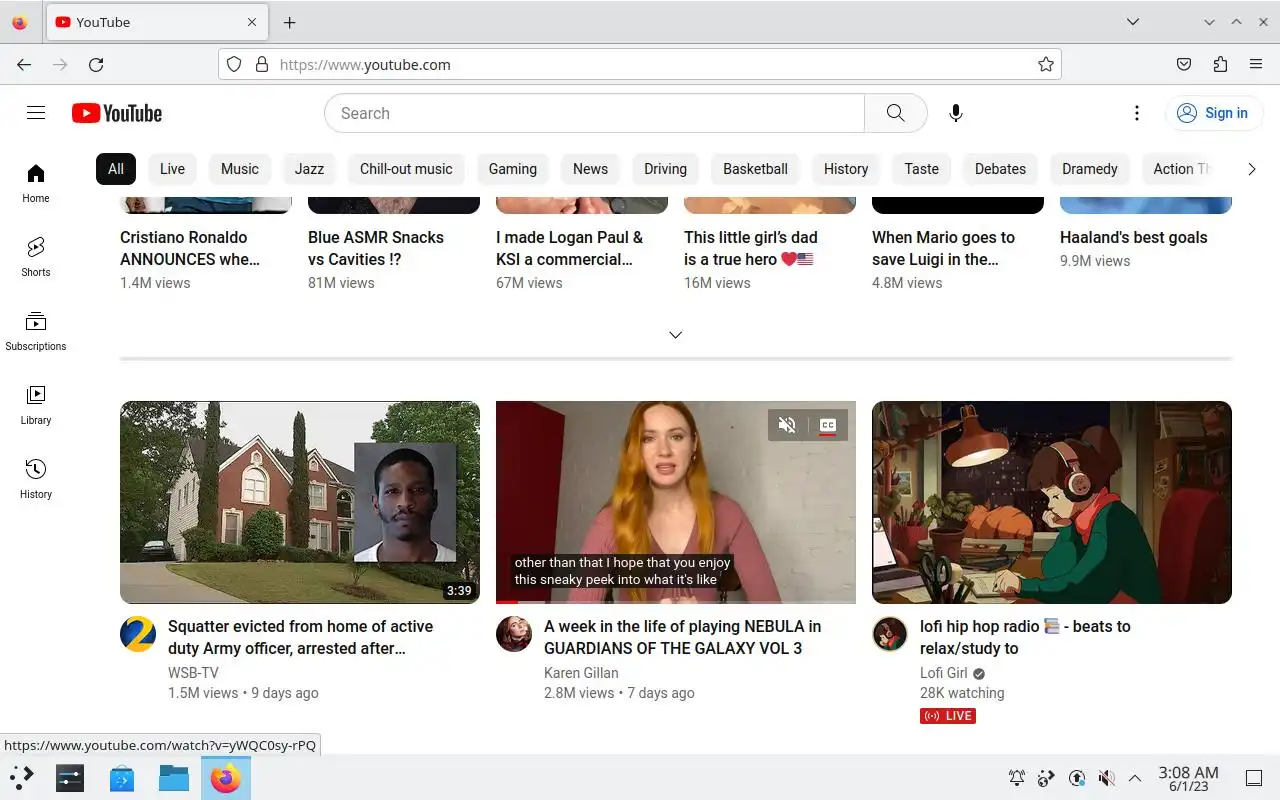
Task: Toggle closed captions on video preview
Action: [828, 425]
